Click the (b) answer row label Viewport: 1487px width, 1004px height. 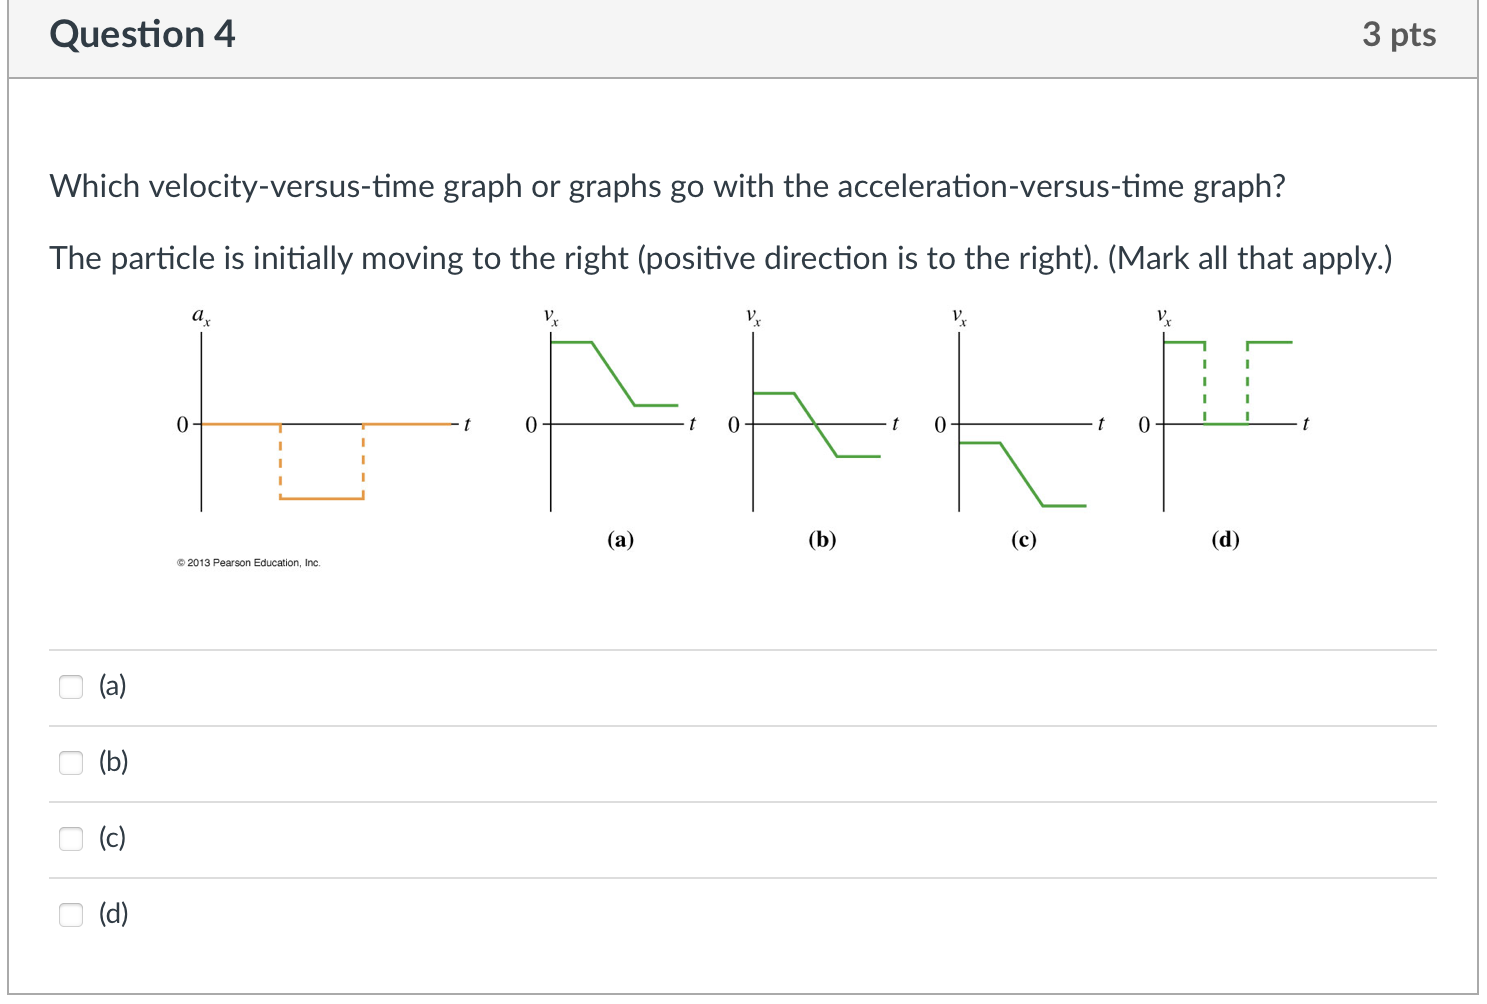point(112,762)
